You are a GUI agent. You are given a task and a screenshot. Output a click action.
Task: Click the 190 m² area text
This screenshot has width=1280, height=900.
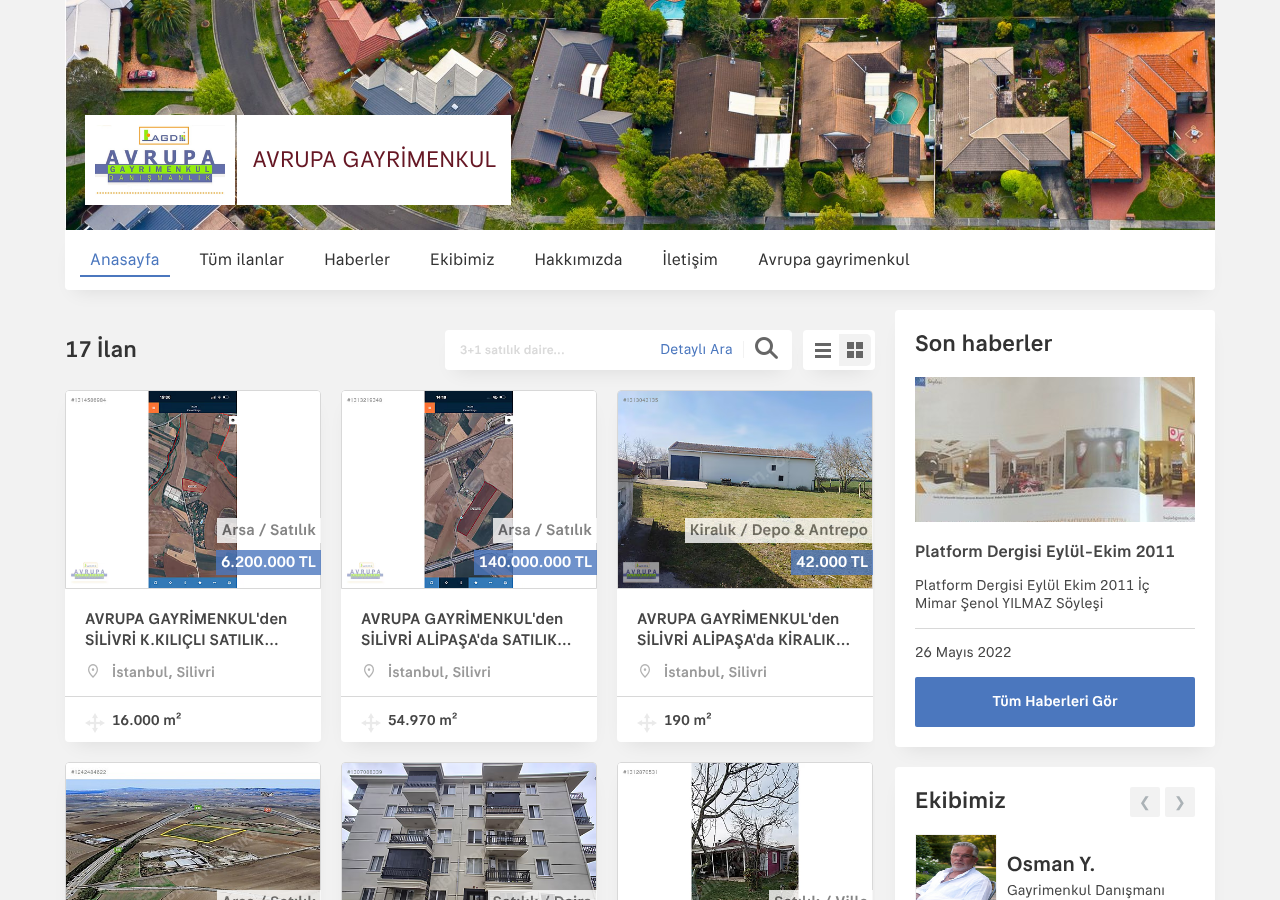coord(688,719)
